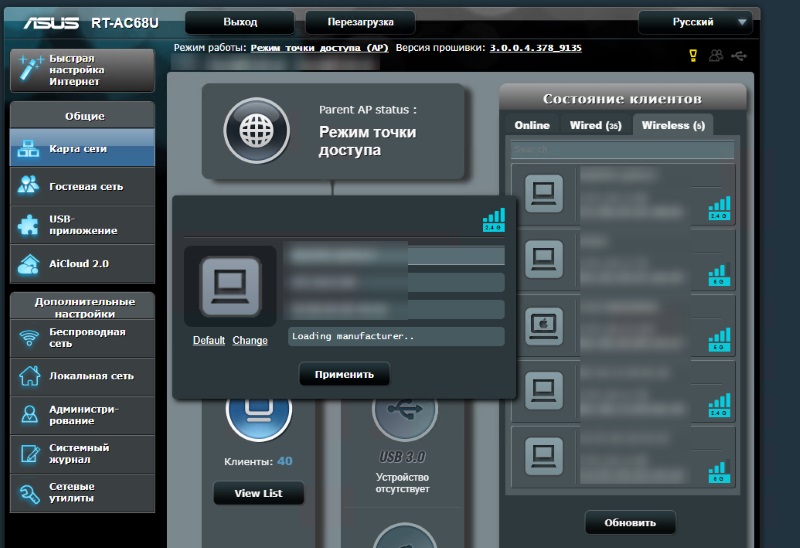Click the RT-AC68U model name
This screenshot has width=800, height=548.
pos(125,23)
